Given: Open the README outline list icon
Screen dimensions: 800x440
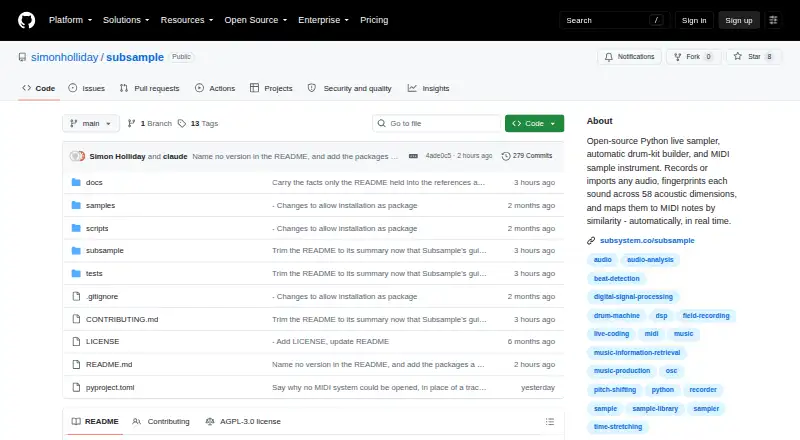Looking at the screenshot, I should pos(549,422).
